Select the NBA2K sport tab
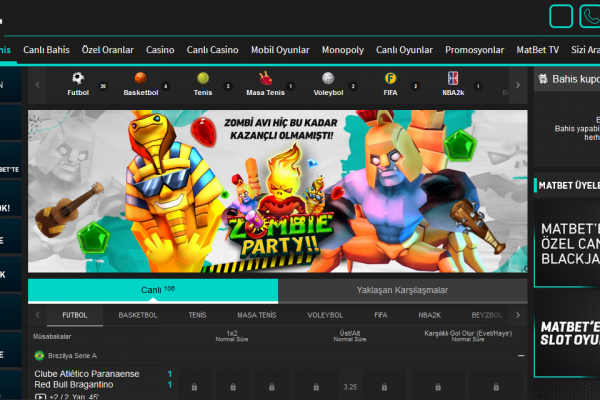The height and width of the screenshot is (400, 600). pos(429,315)
